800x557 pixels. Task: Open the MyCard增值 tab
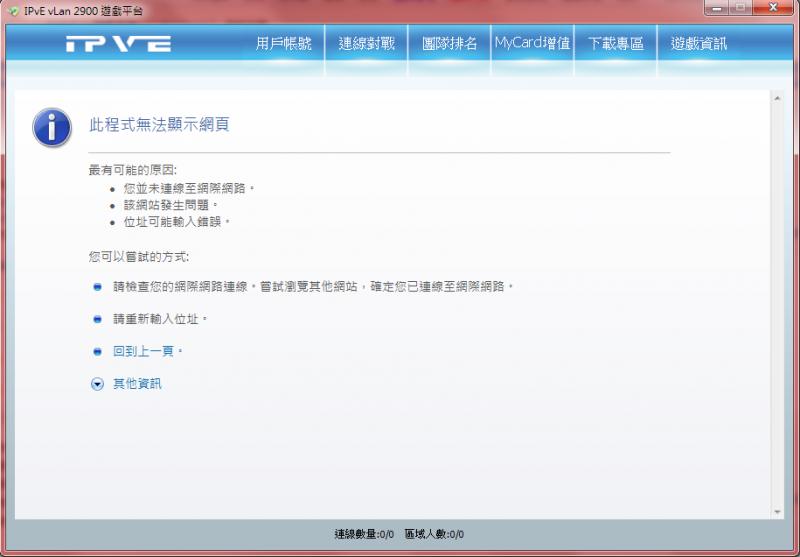click(x=532, y=43)
